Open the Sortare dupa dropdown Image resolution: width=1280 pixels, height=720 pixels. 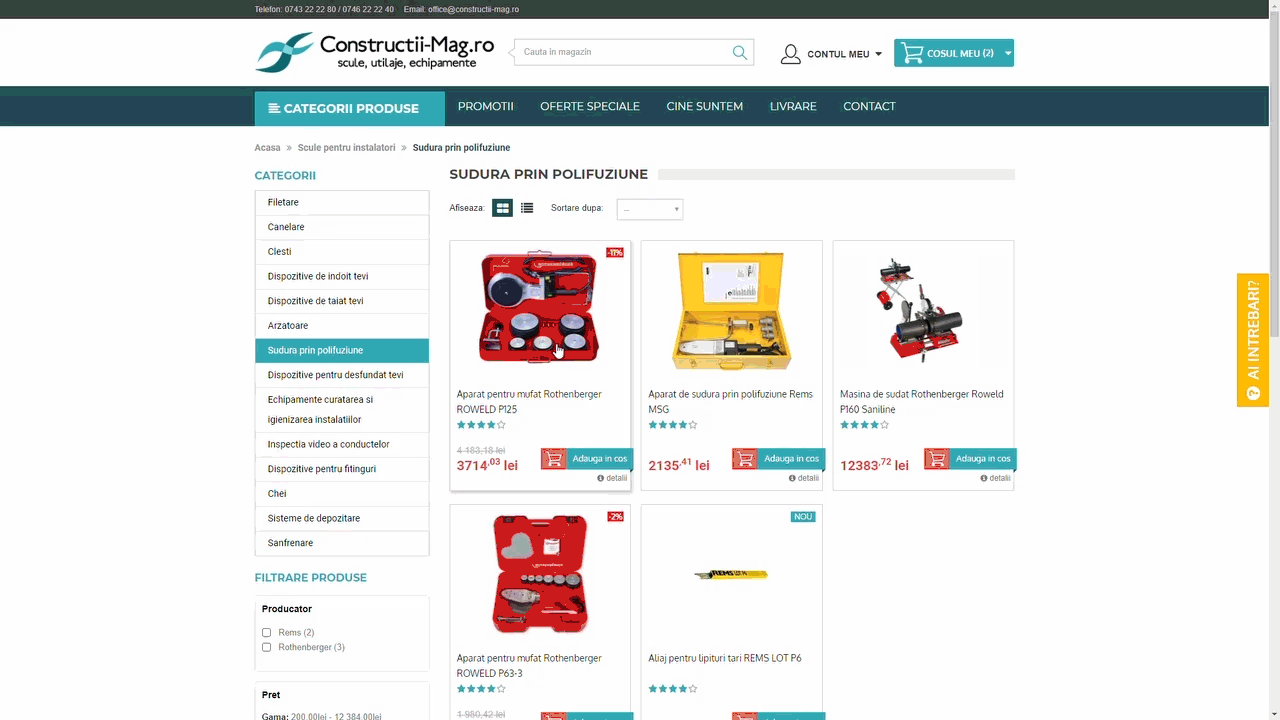[649, 209]
